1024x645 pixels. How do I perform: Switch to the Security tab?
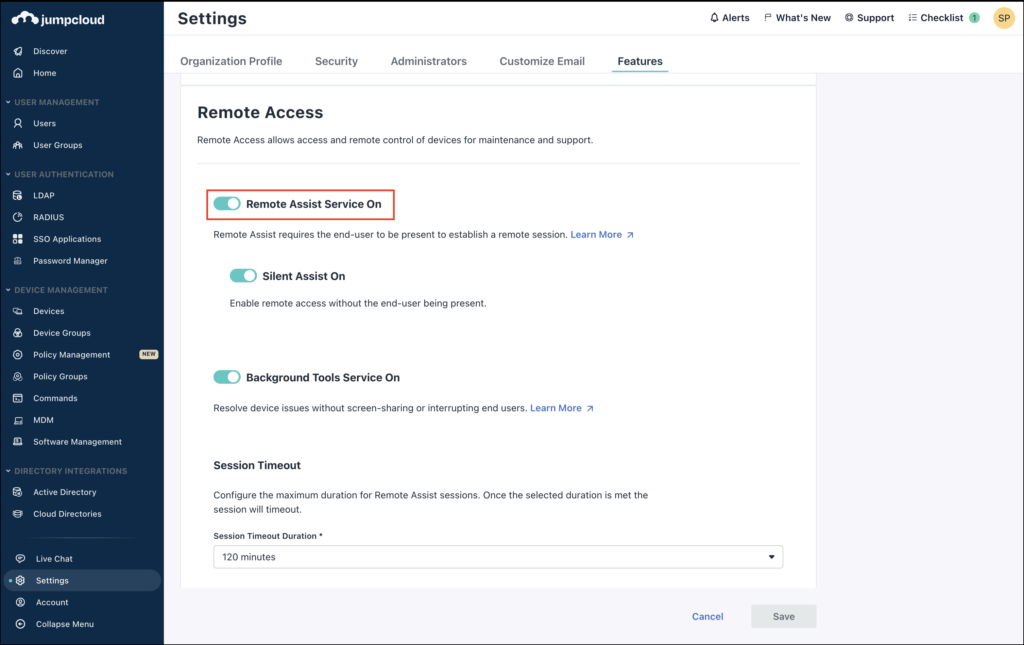click(x=336, y=61)
